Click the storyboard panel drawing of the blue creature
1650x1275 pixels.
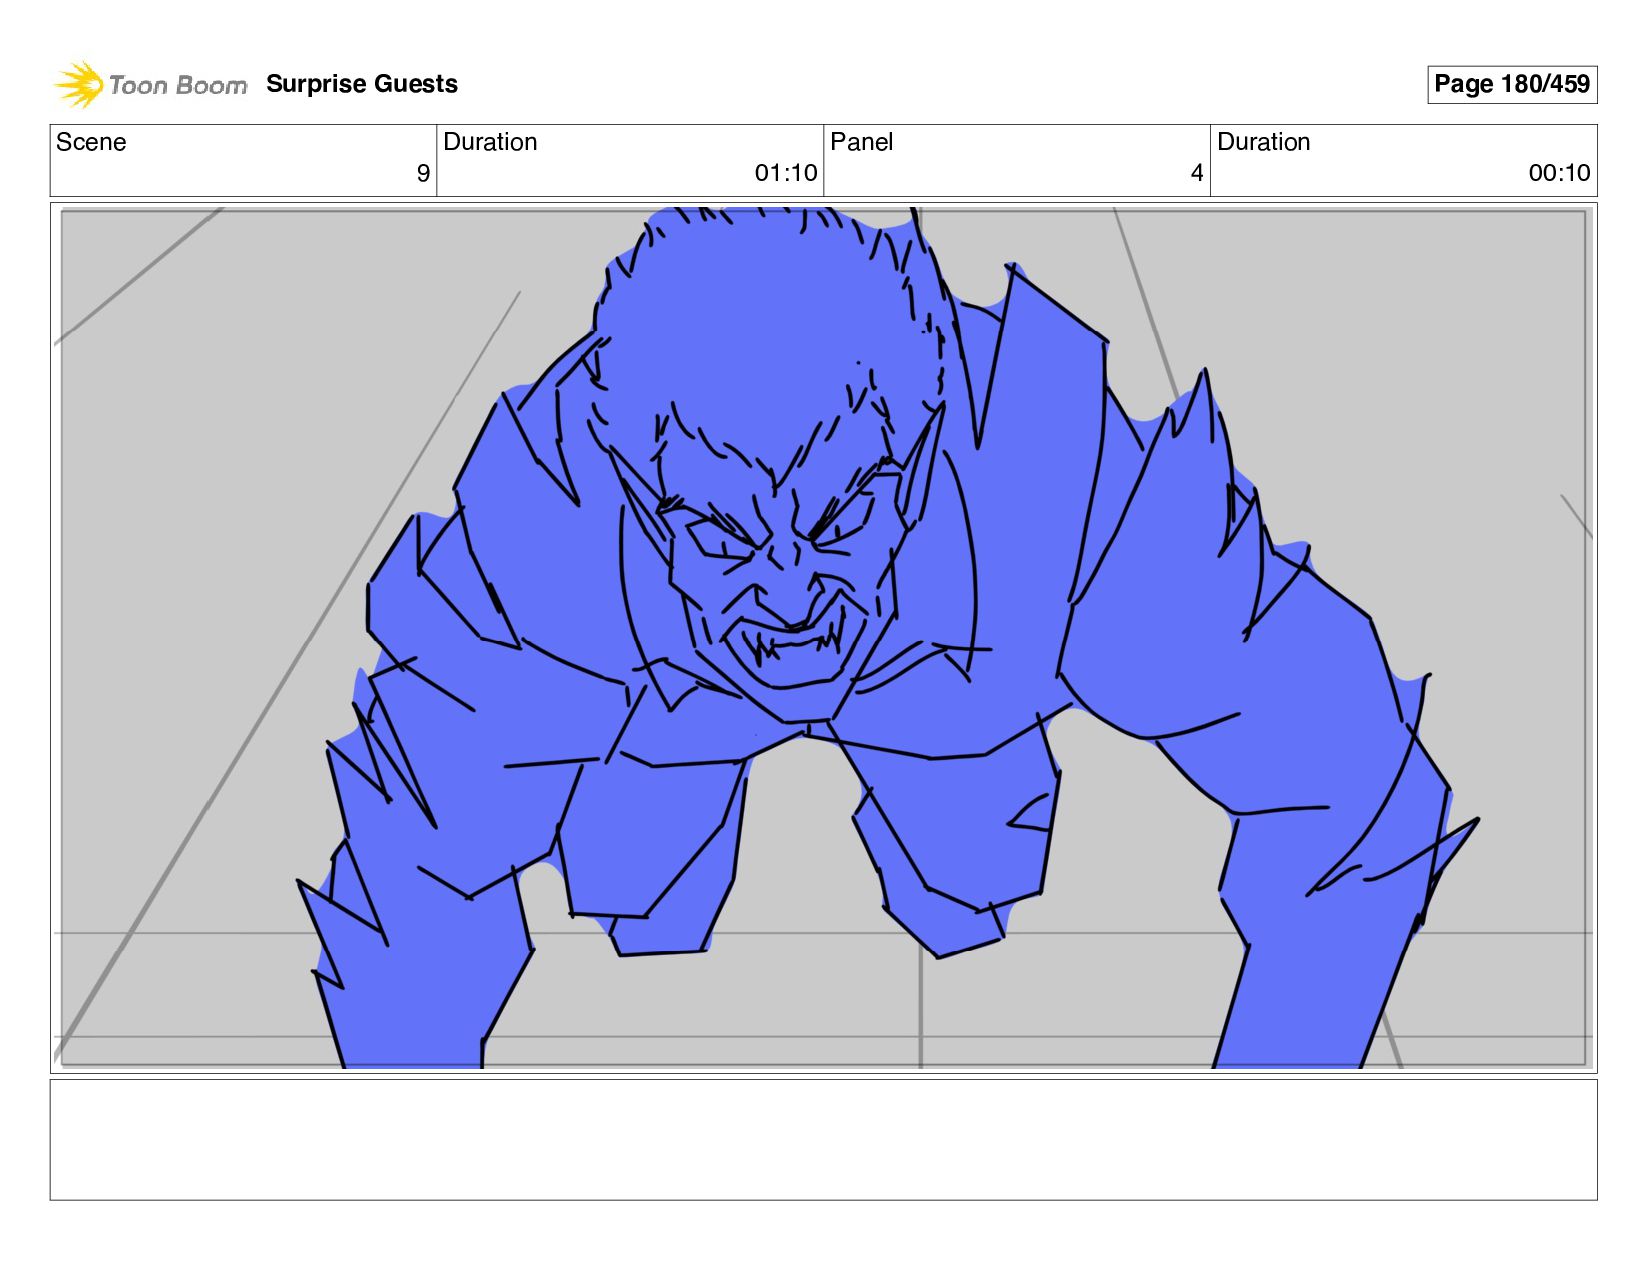(x=823, y=638)
